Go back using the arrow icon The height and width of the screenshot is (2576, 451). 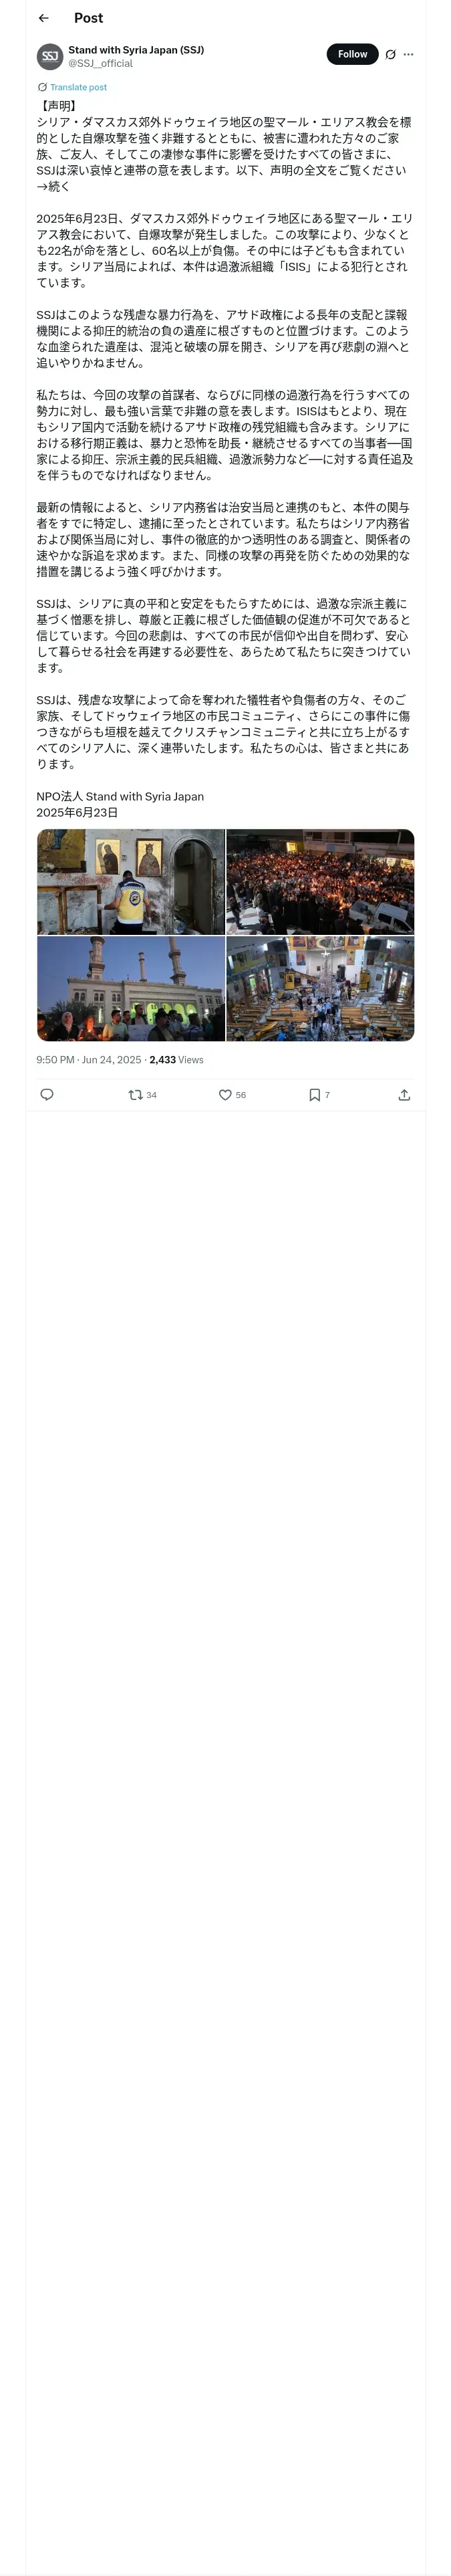coord(43,18)
